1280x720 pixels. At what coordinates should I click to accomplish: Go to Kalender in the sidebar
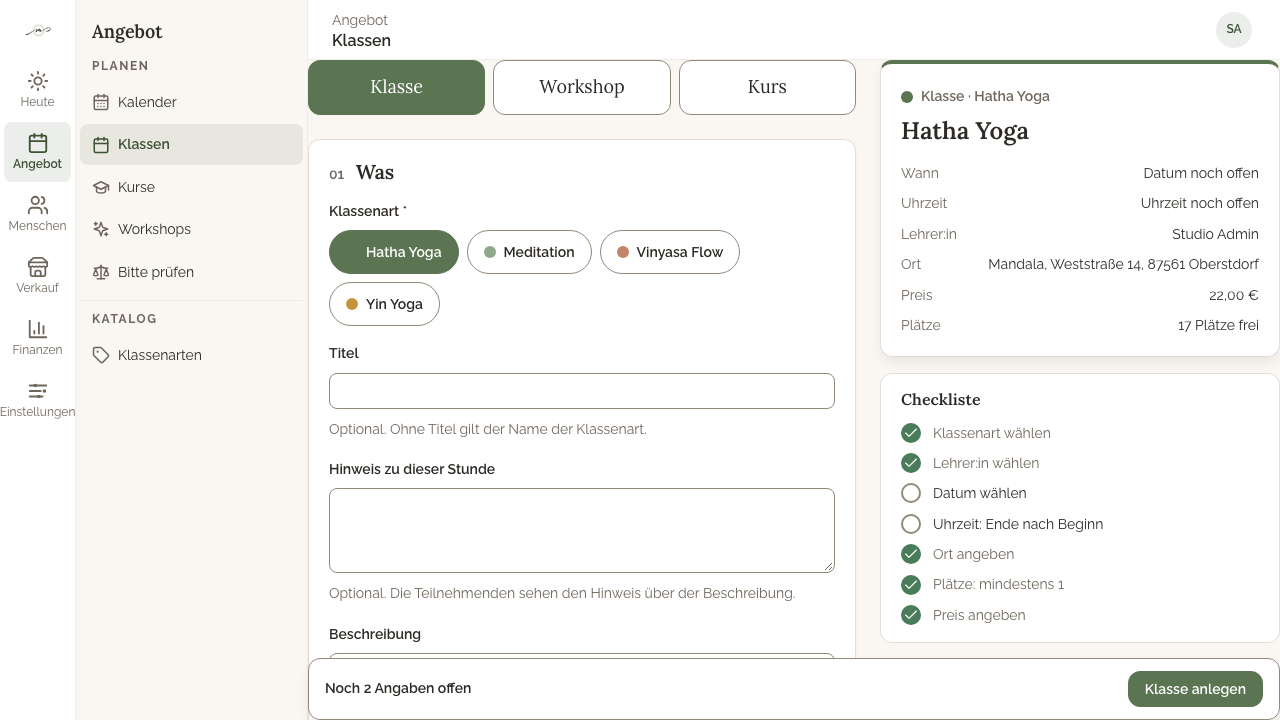pos(191,102)
